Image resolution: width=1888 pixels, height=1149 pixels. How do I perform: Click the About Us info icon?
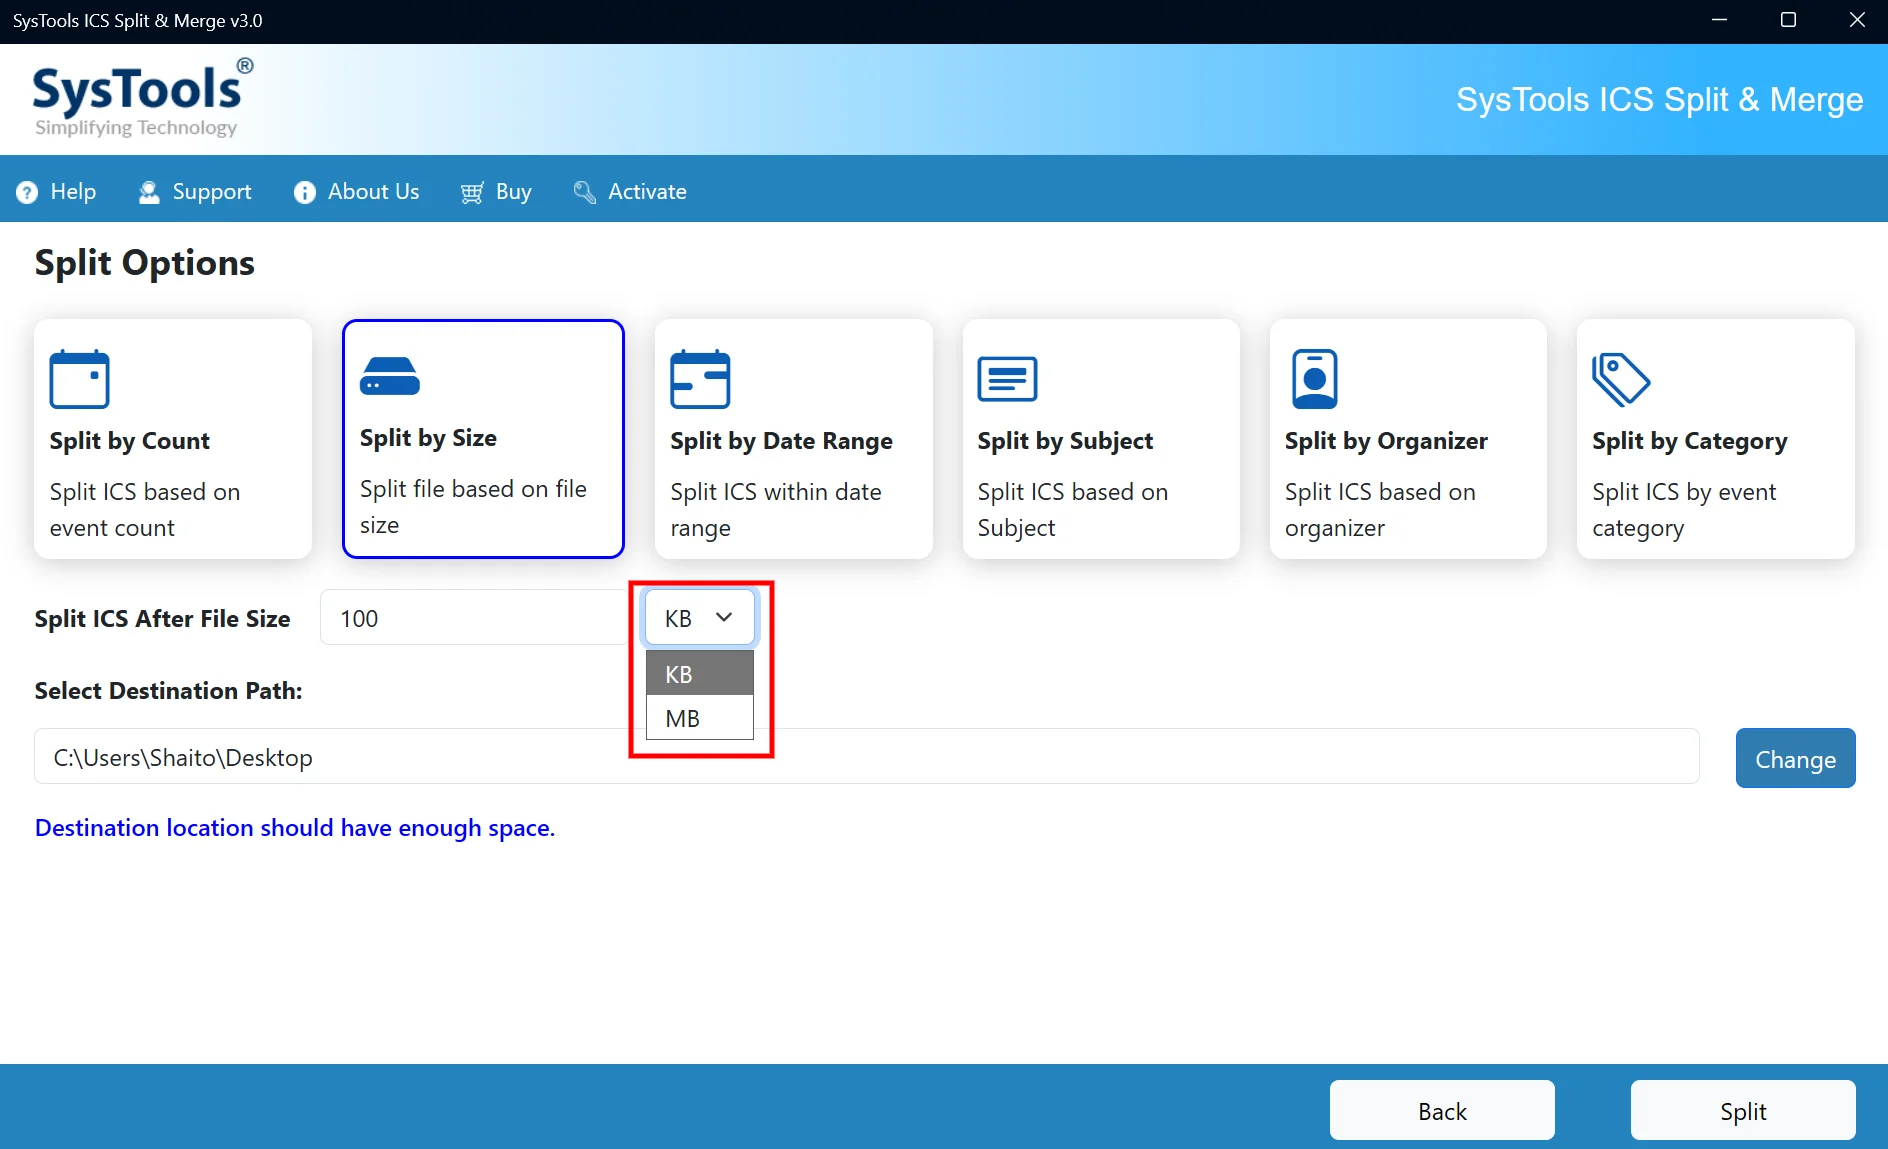tap(305, 192)
